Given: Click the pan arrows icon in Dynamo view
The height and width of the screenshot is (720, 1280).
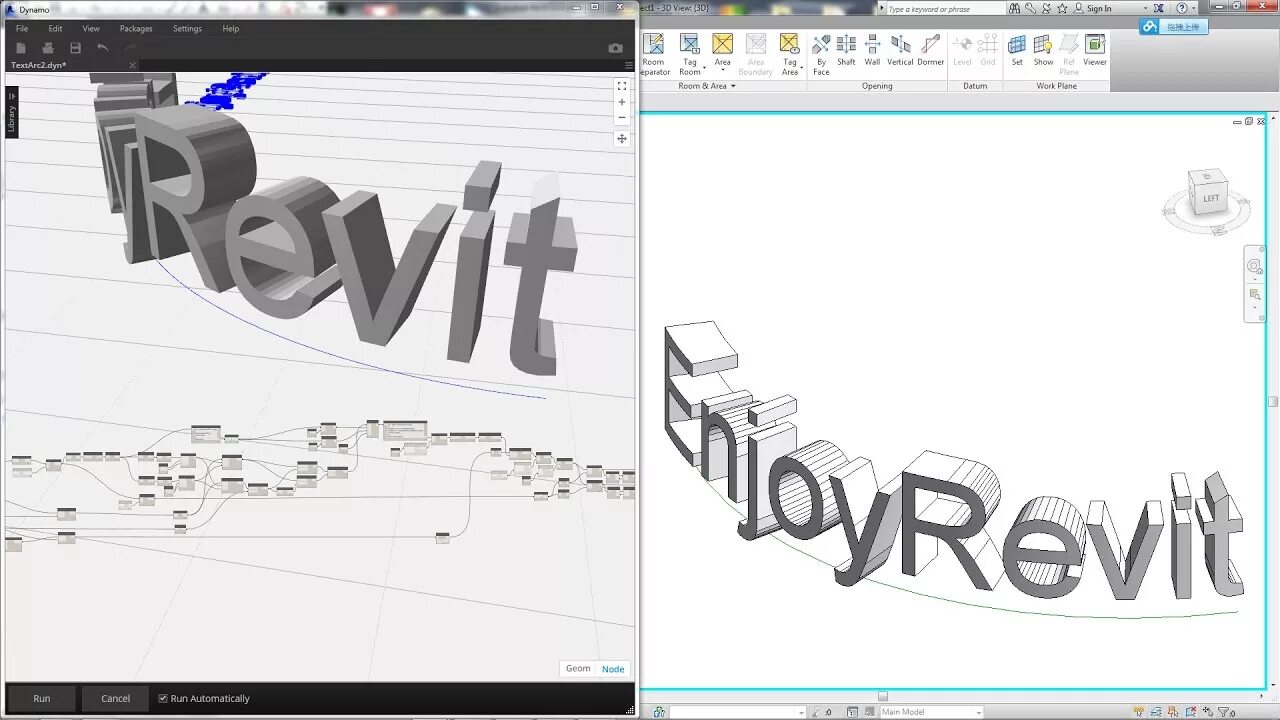Looking at the screenshot, I should [x=621, y=139].
